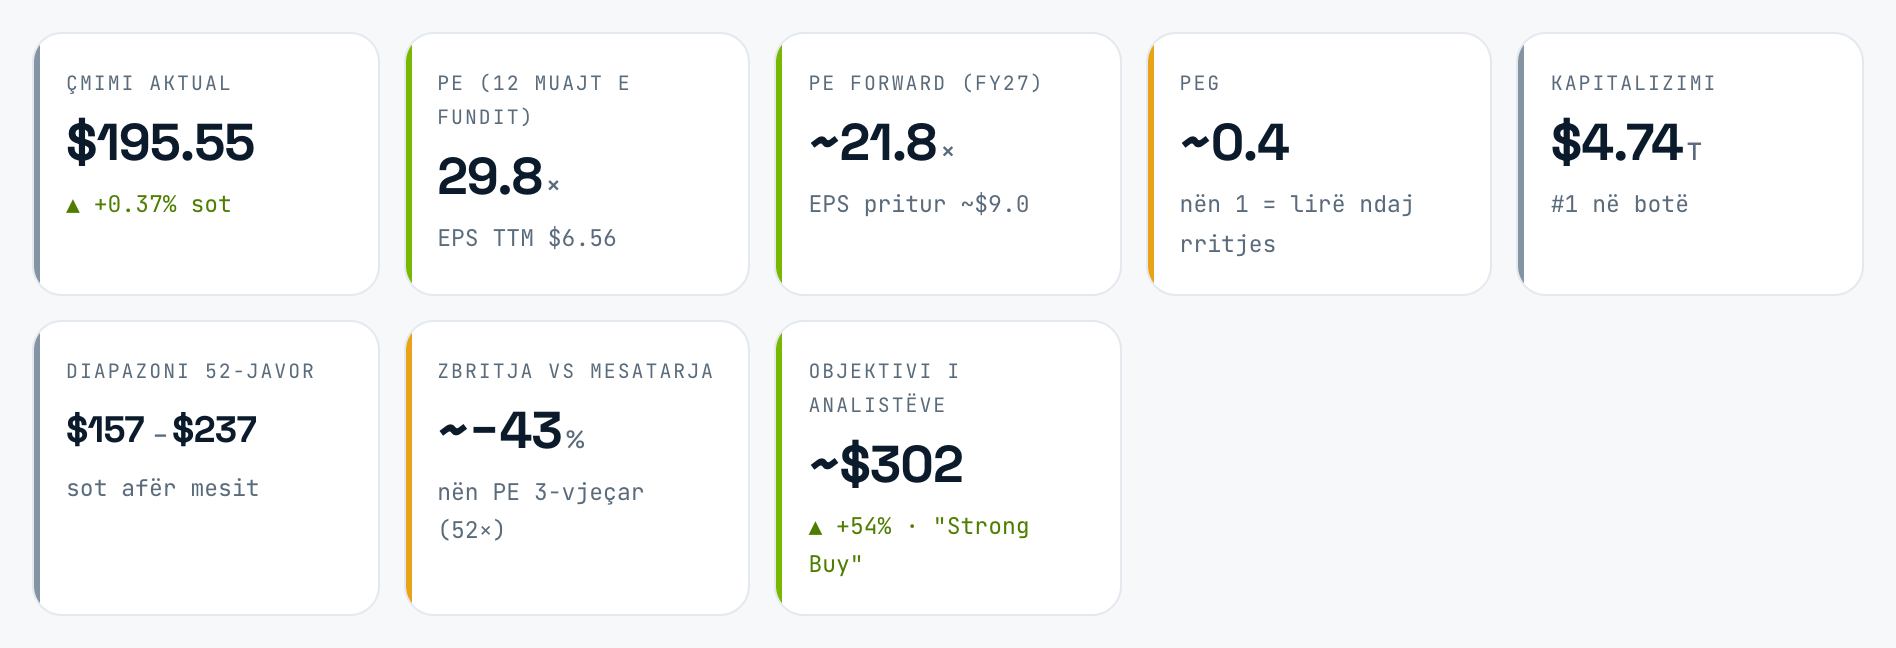Select the EPS pritur ~$9.0 note
Viewport: 1896px width, 648px height.
tap(919, 204)
